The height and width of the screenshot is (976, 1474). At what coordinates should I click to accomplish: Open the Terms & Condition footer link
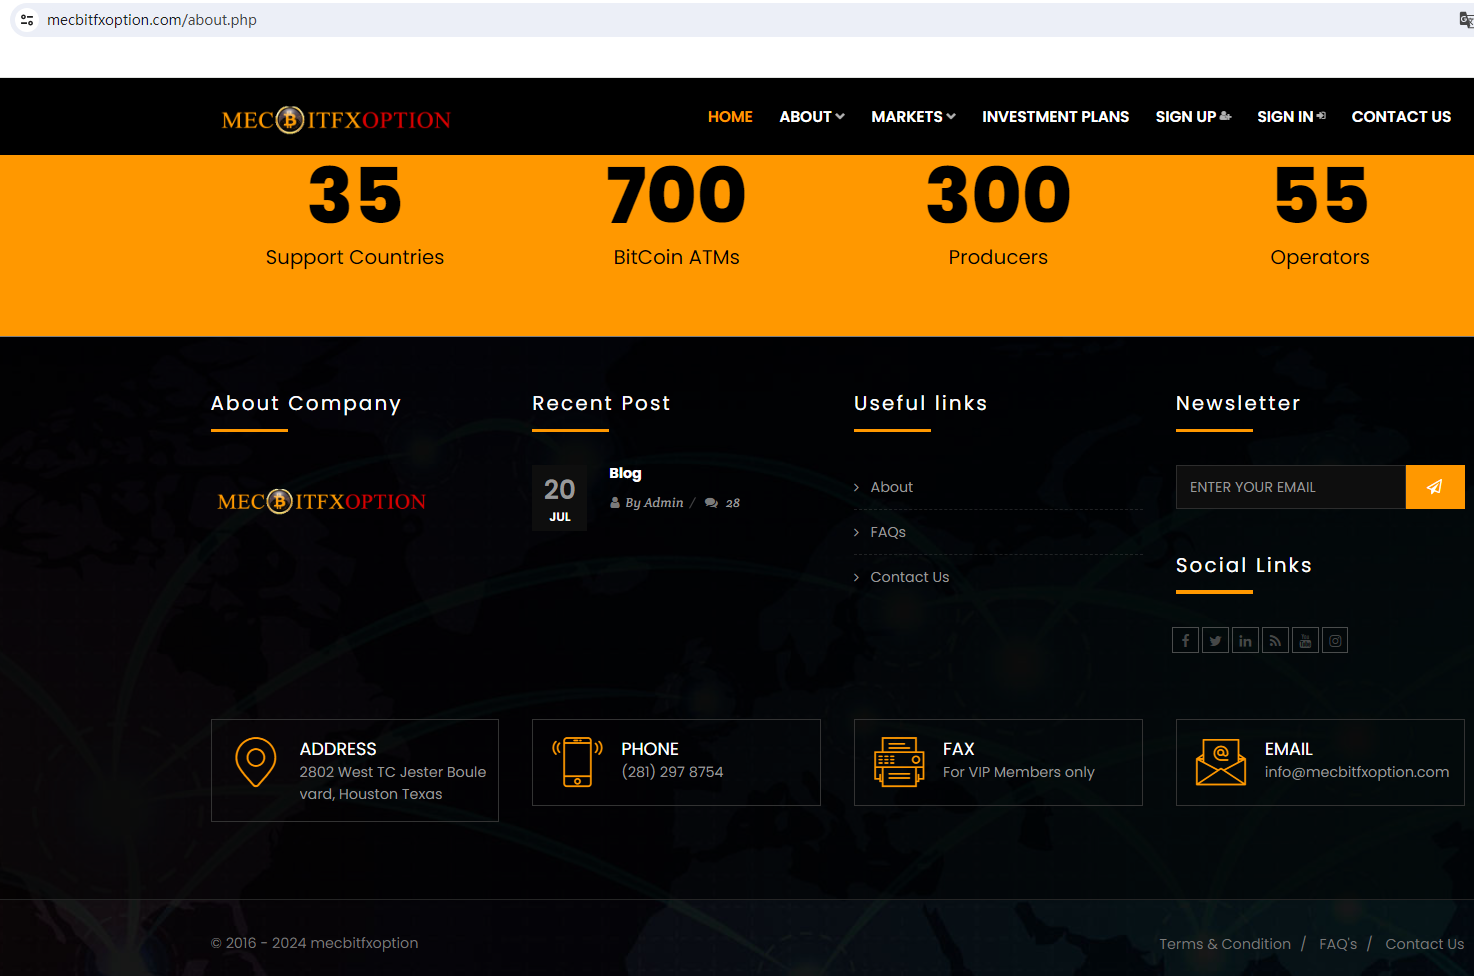(1225, 944)
